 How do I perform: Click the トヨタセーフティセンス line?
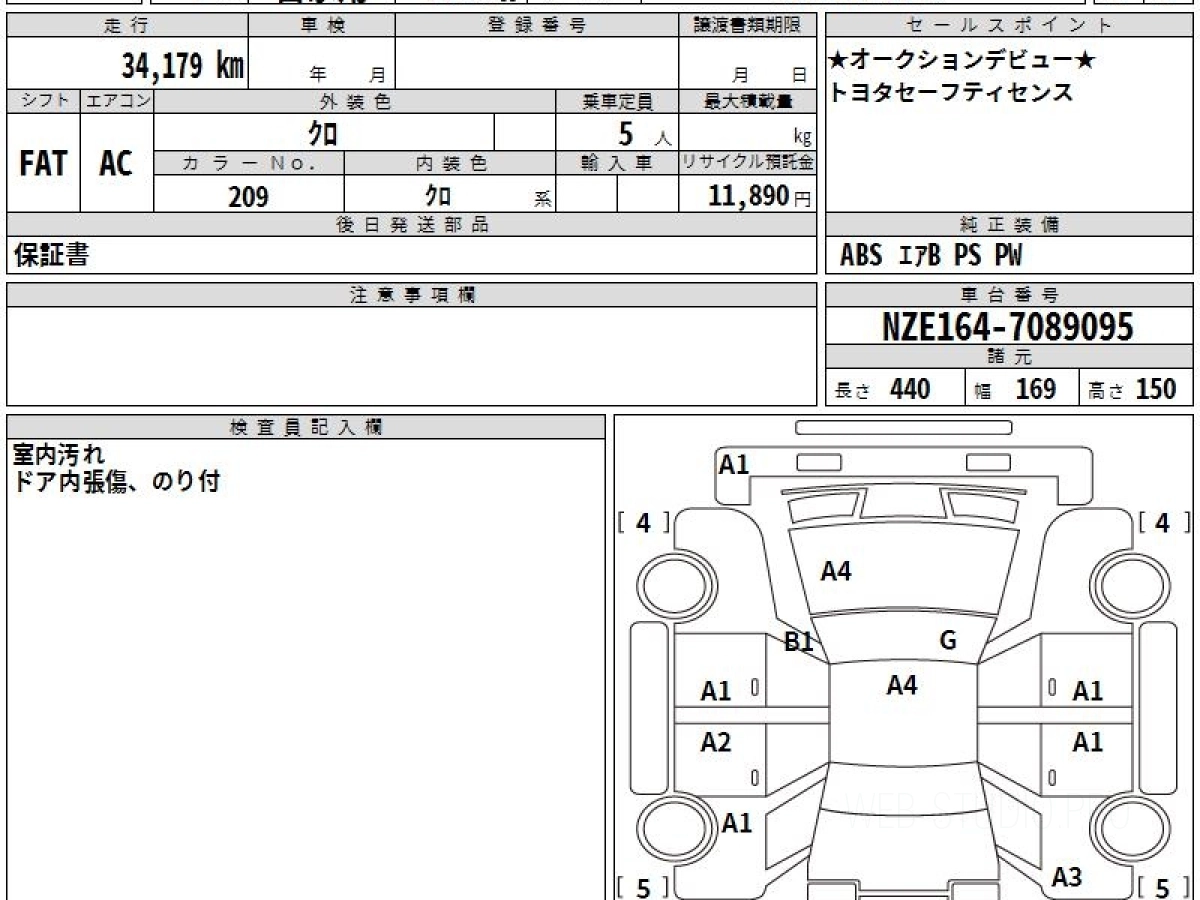(x=951, y=93)
